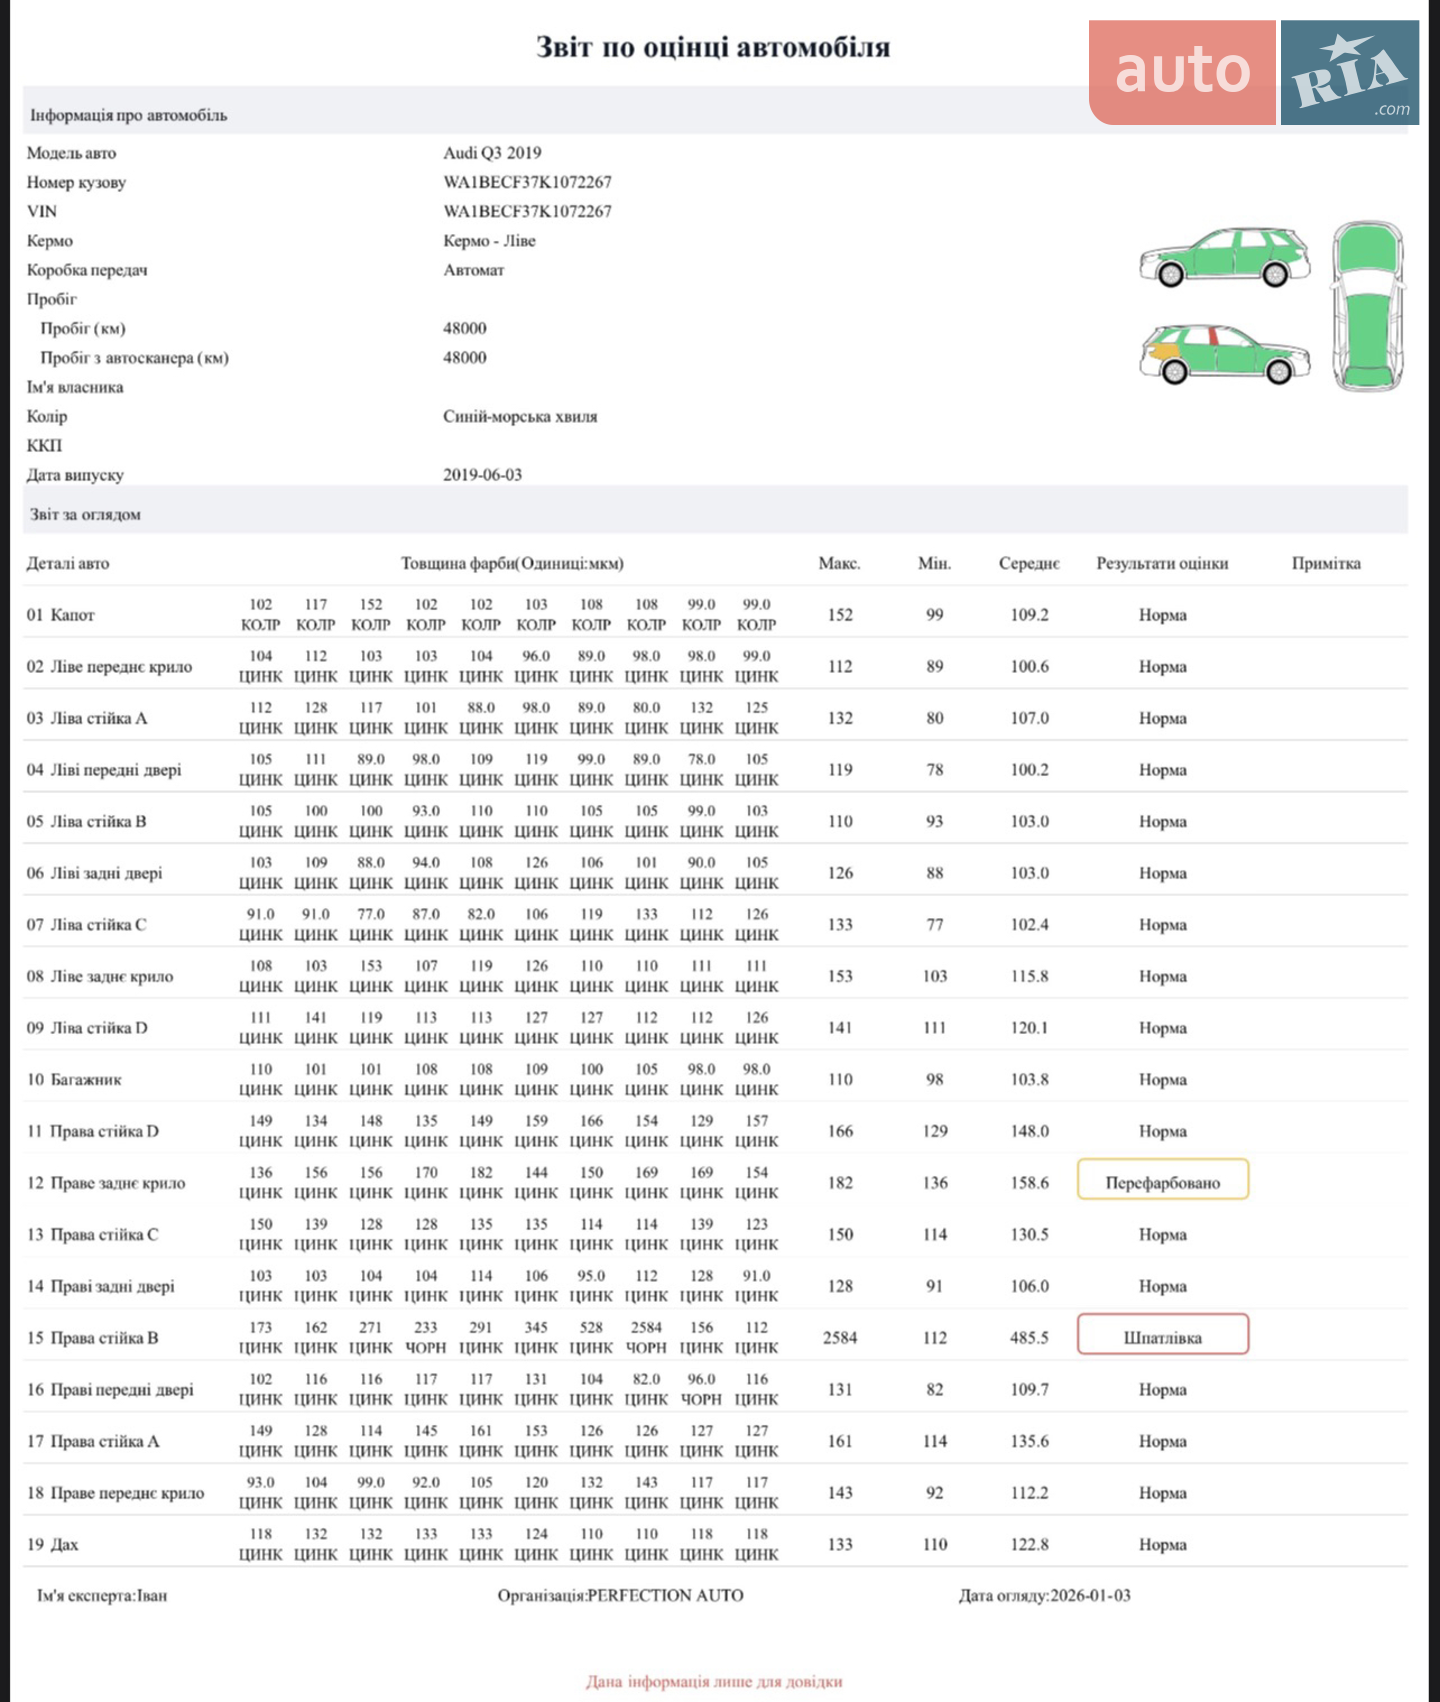Click the "Норма" result in the Багажник row
Screen dimensions: 1440x1702
[1162, 1080]
